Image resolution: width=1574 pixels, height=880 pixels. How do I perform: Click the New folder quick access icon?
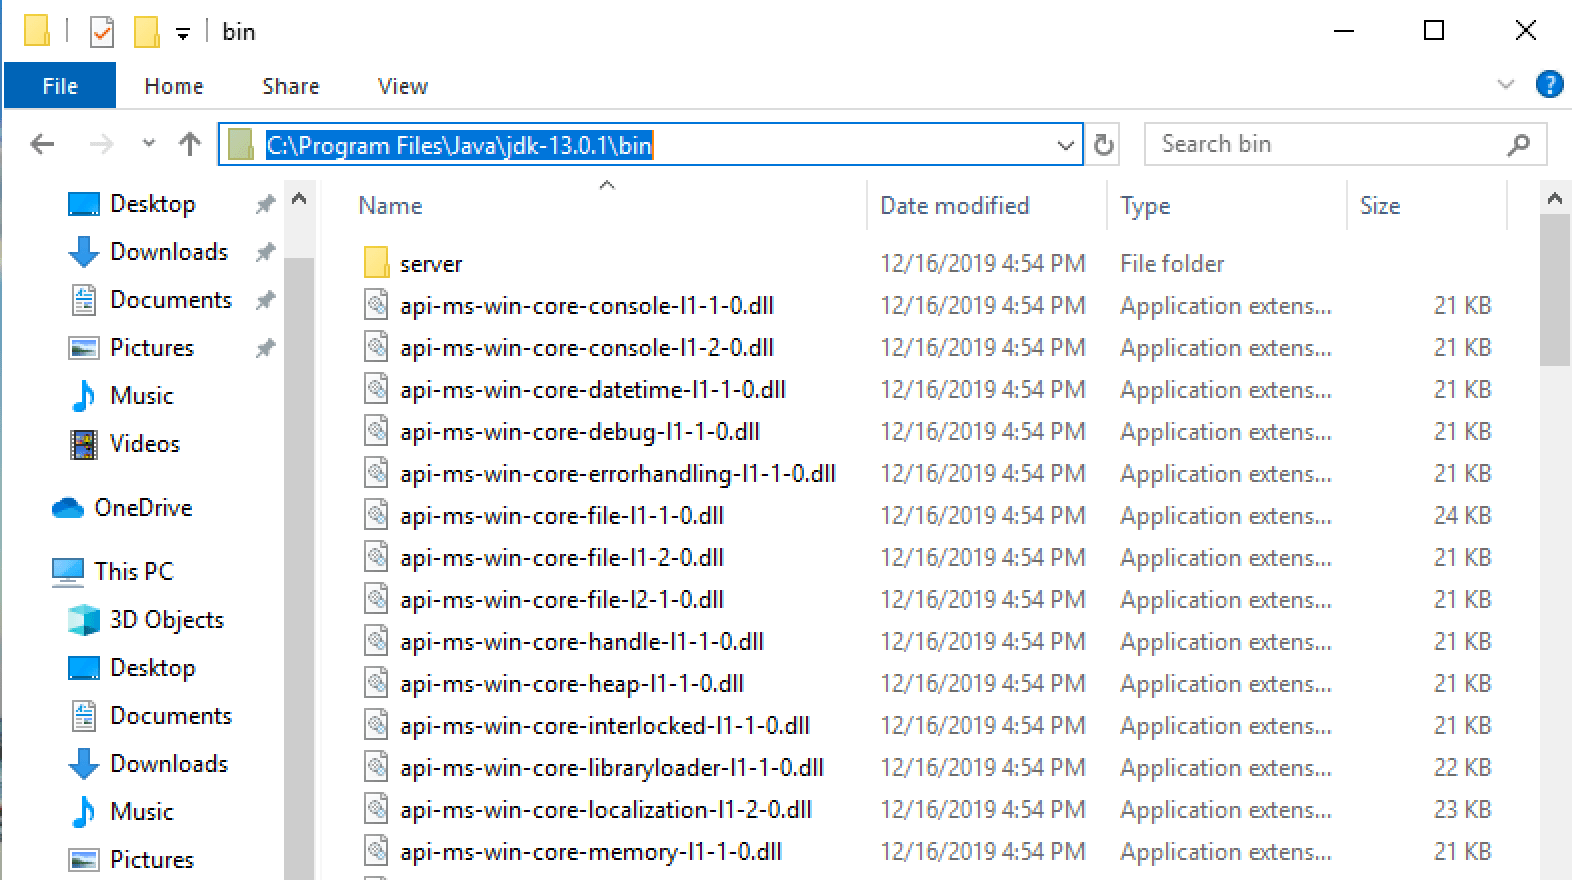146,32
